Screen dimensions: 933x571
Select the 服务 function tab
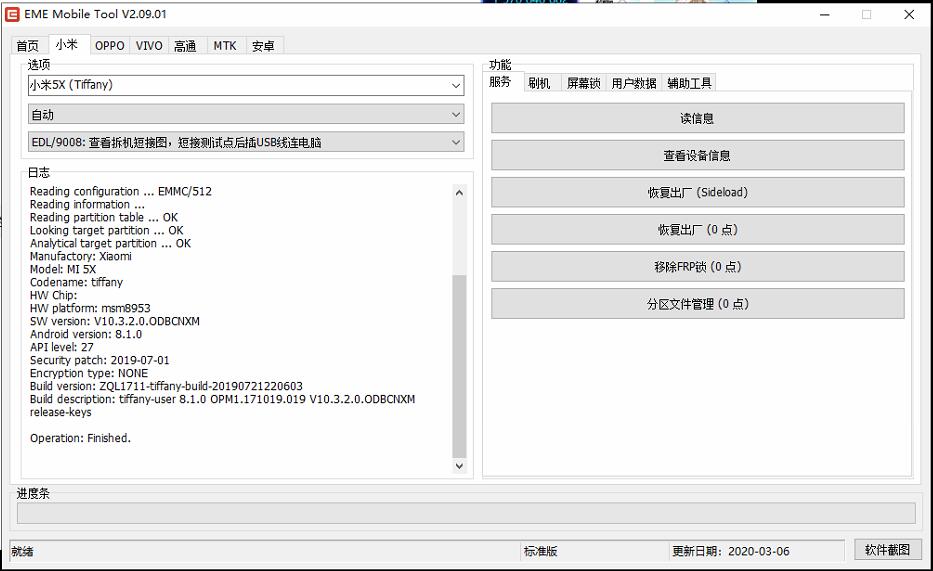pos(500,82)
